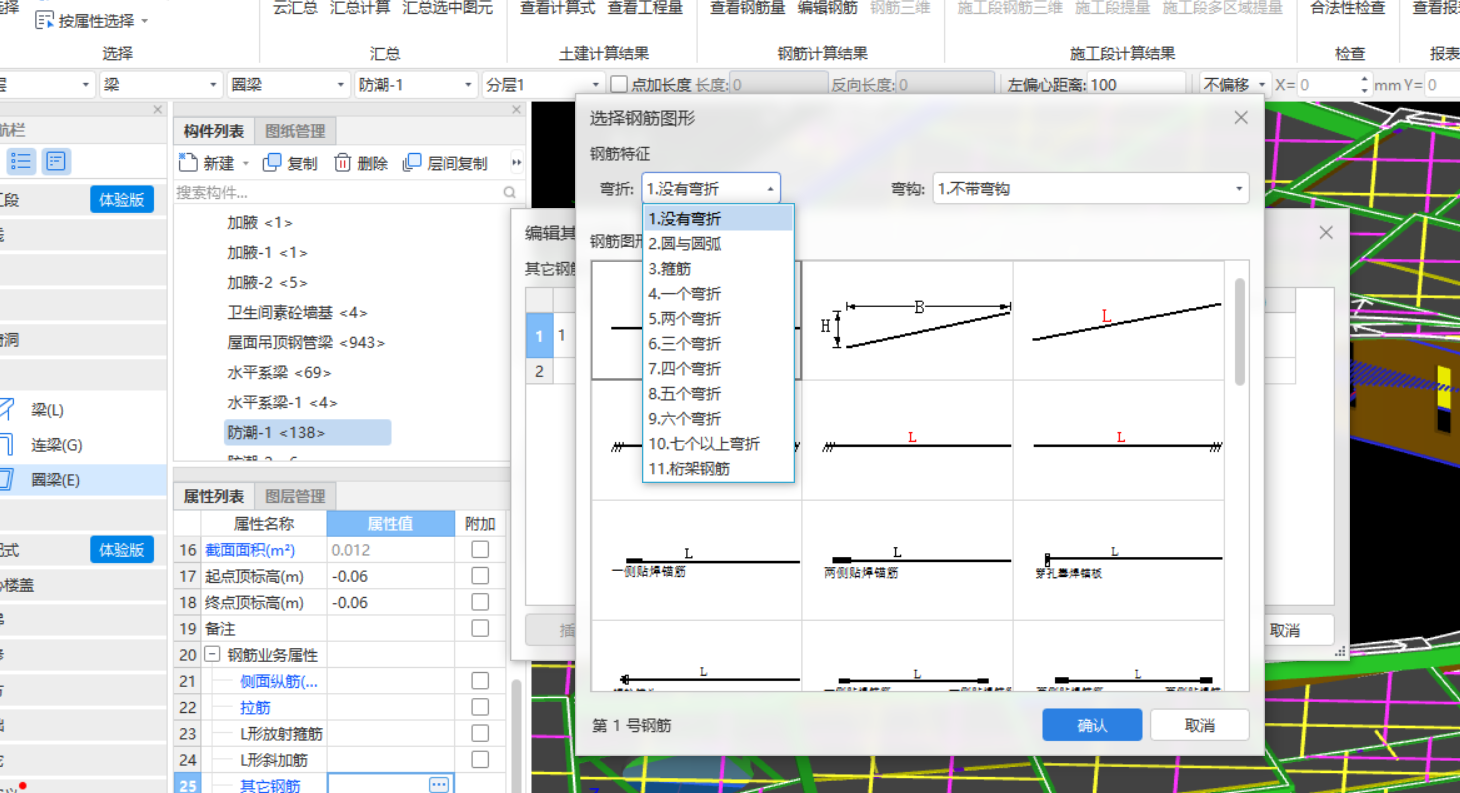Click the 删除 trash icon
This screenshot has height=793, width=1460.
coord(343,162)
